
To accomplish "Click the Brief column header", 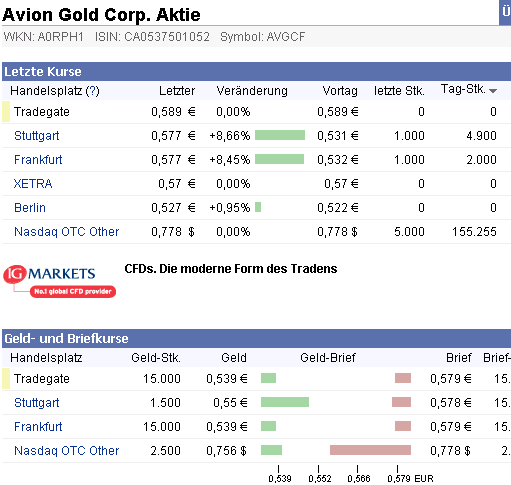I will (x=459, y=358).
